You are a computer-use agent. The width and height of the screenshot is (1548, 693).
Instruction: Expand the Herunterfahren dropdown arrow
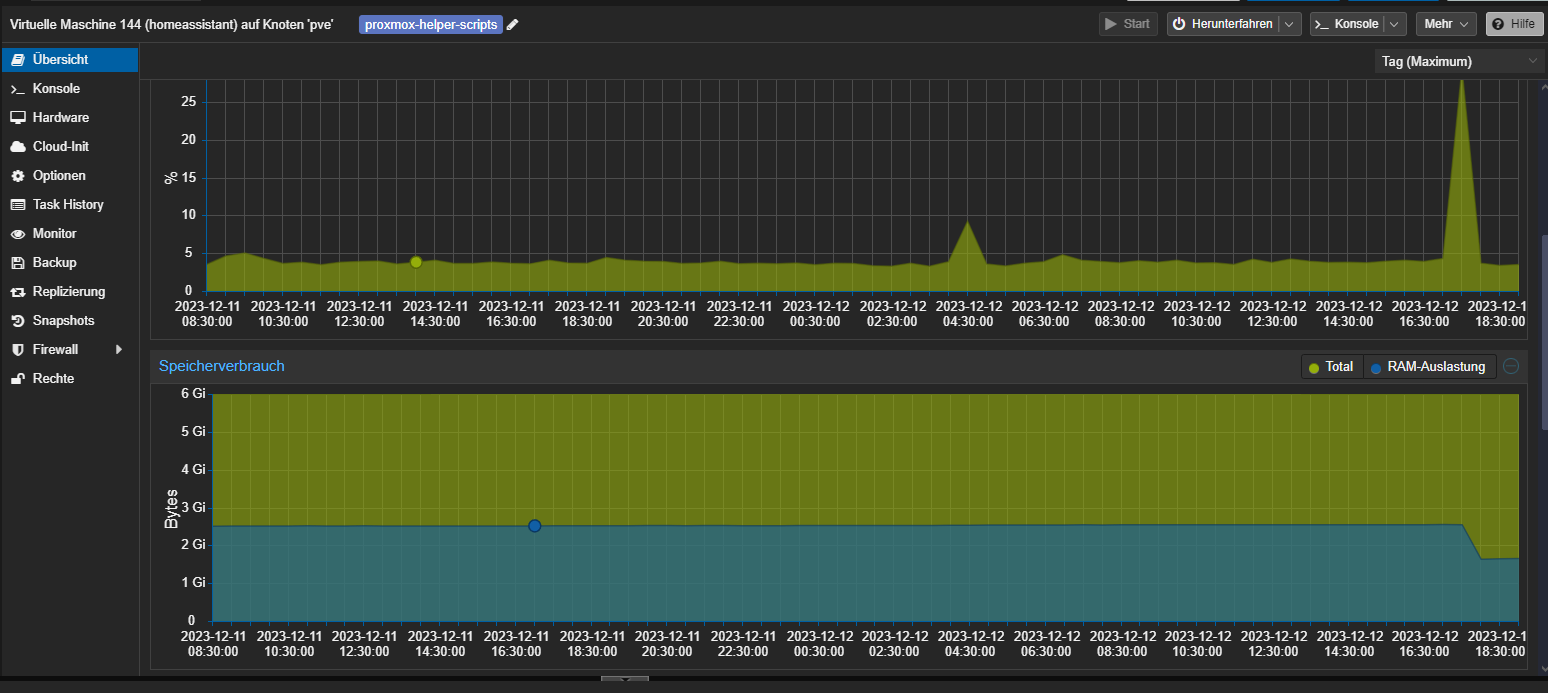[x=1290, y=24]
